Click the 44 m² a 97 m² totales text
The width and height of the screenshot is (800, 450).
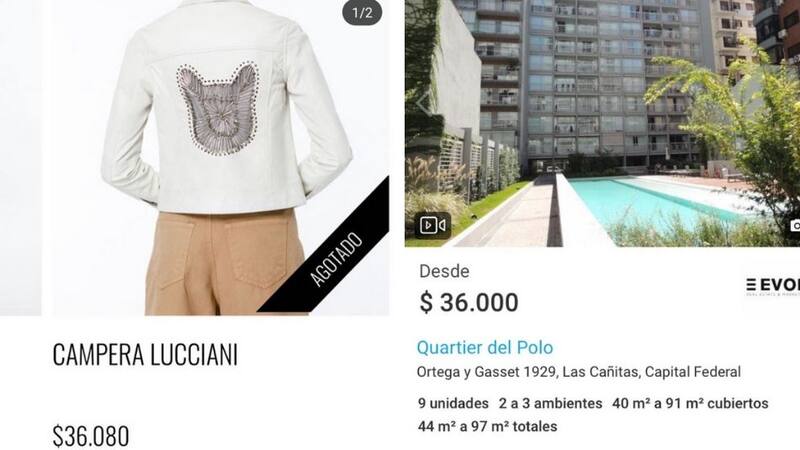[x=487, y=427]
